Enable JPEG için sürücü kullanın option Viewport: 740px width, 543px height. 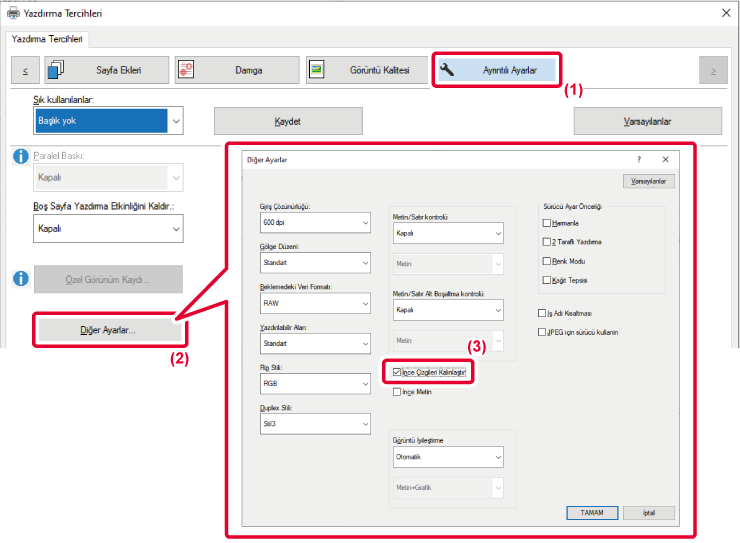pyautogui.click(x=542, y=331)
